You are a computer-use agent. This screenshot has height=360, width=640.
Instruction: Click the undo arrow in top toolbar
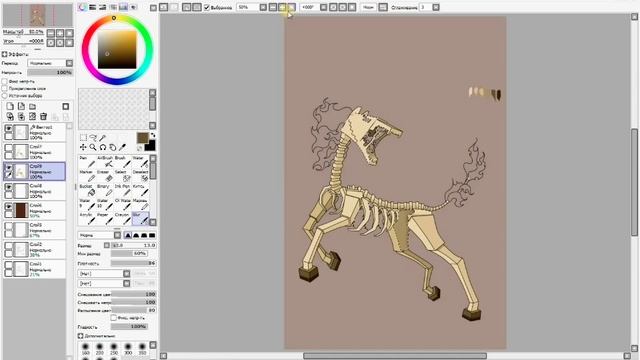[163, 7]
